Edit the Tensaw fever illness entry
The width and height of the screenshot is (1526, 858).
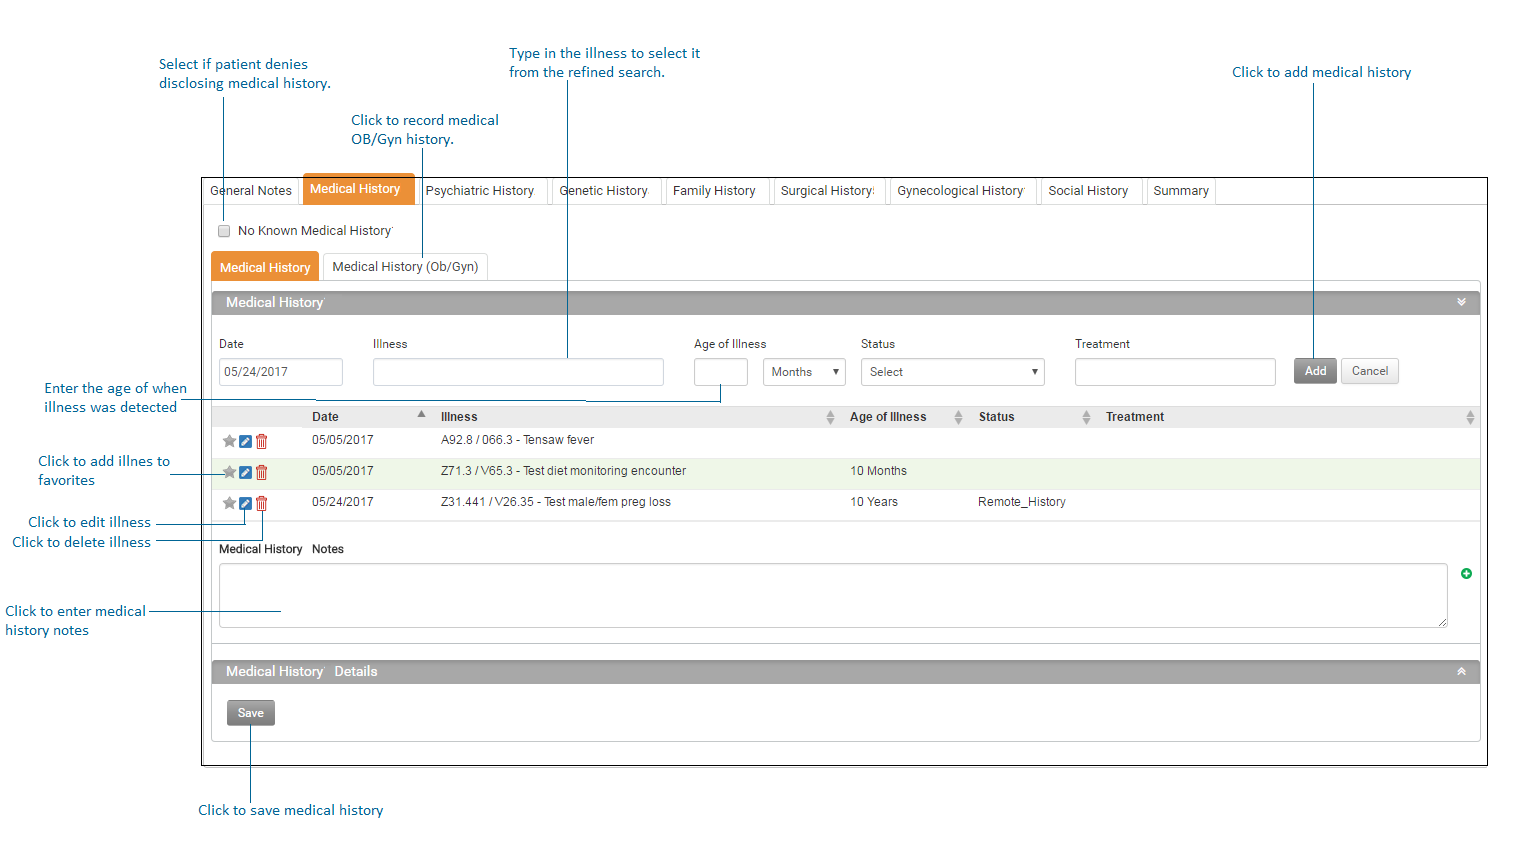(x=245, y=441)
